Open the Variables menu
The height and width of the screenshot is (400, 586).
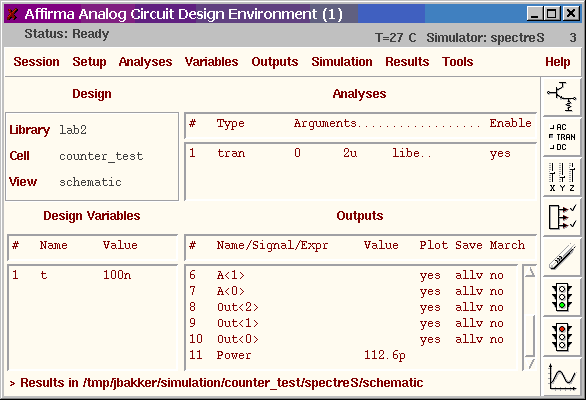pos(212,62)
